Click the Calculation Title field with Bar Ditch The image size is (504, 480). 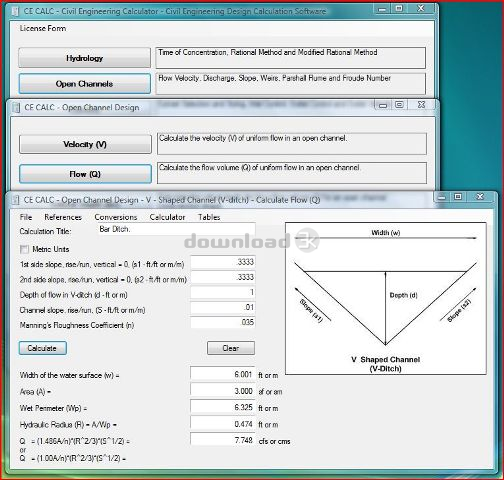click(x=176, y=230)
